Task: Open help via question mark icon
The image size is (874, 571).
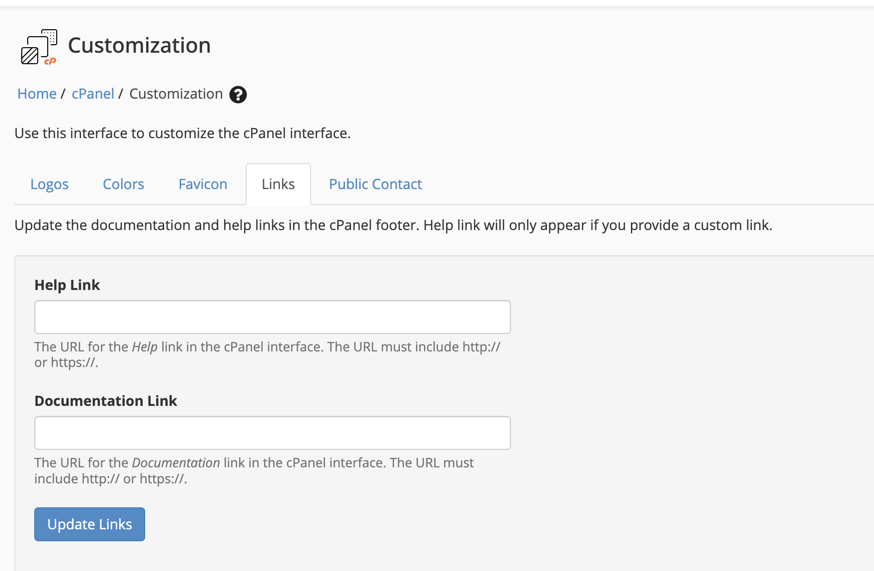Action: click(238, 95)
